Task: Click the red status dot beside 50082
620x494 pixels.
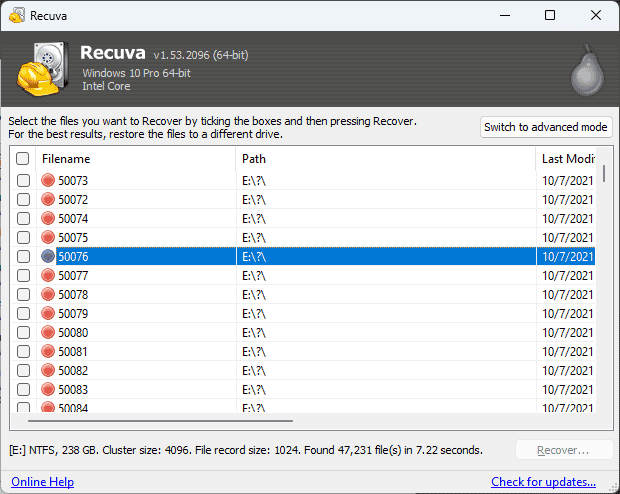Action: tap(48, 370)
